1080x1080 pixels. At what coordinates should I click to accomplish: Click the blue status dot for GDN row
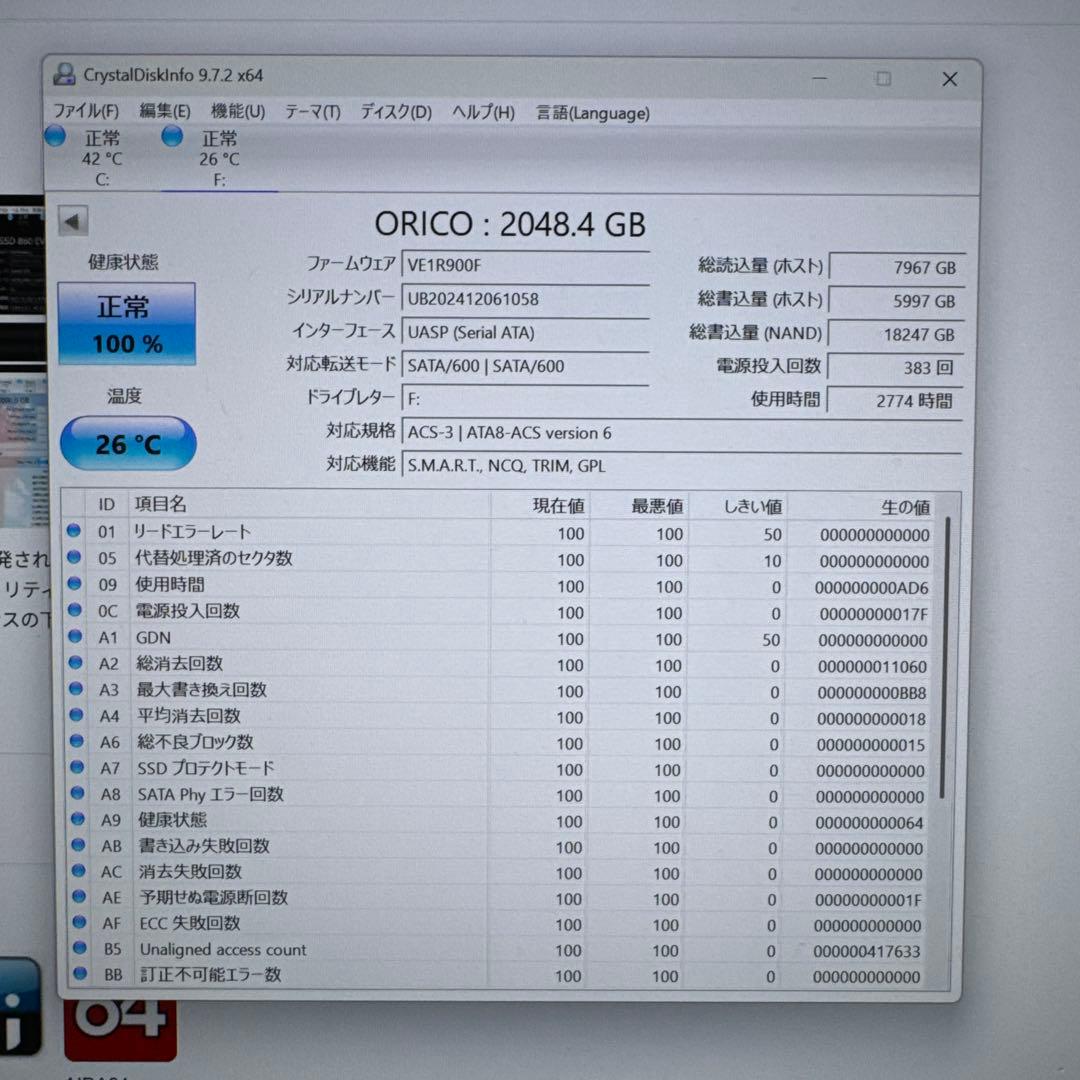point(75,636)
